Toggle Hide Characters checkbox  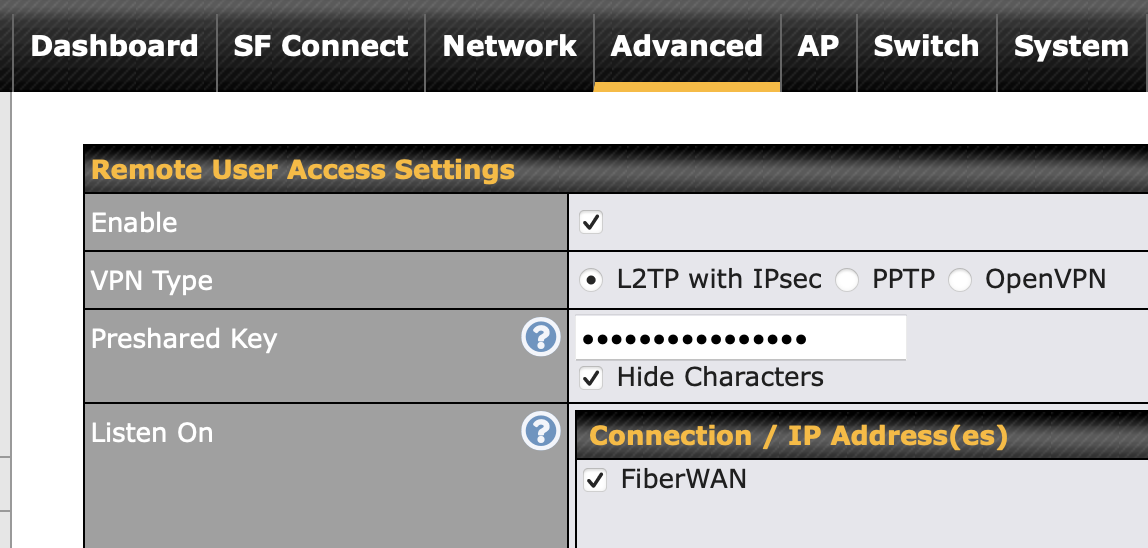[x=591, y=378]
